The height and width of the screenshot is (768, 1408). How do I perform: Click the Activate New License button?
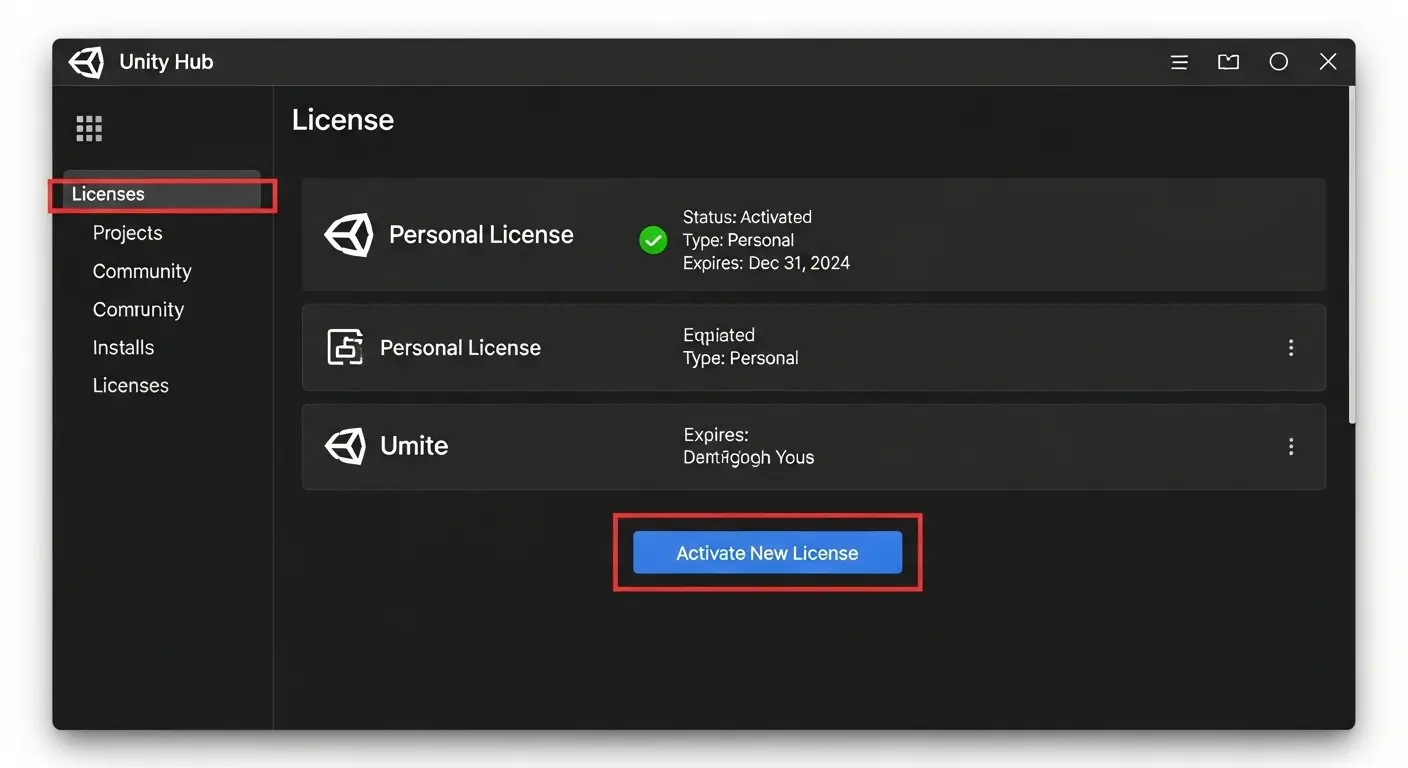(x=767, y=552)
